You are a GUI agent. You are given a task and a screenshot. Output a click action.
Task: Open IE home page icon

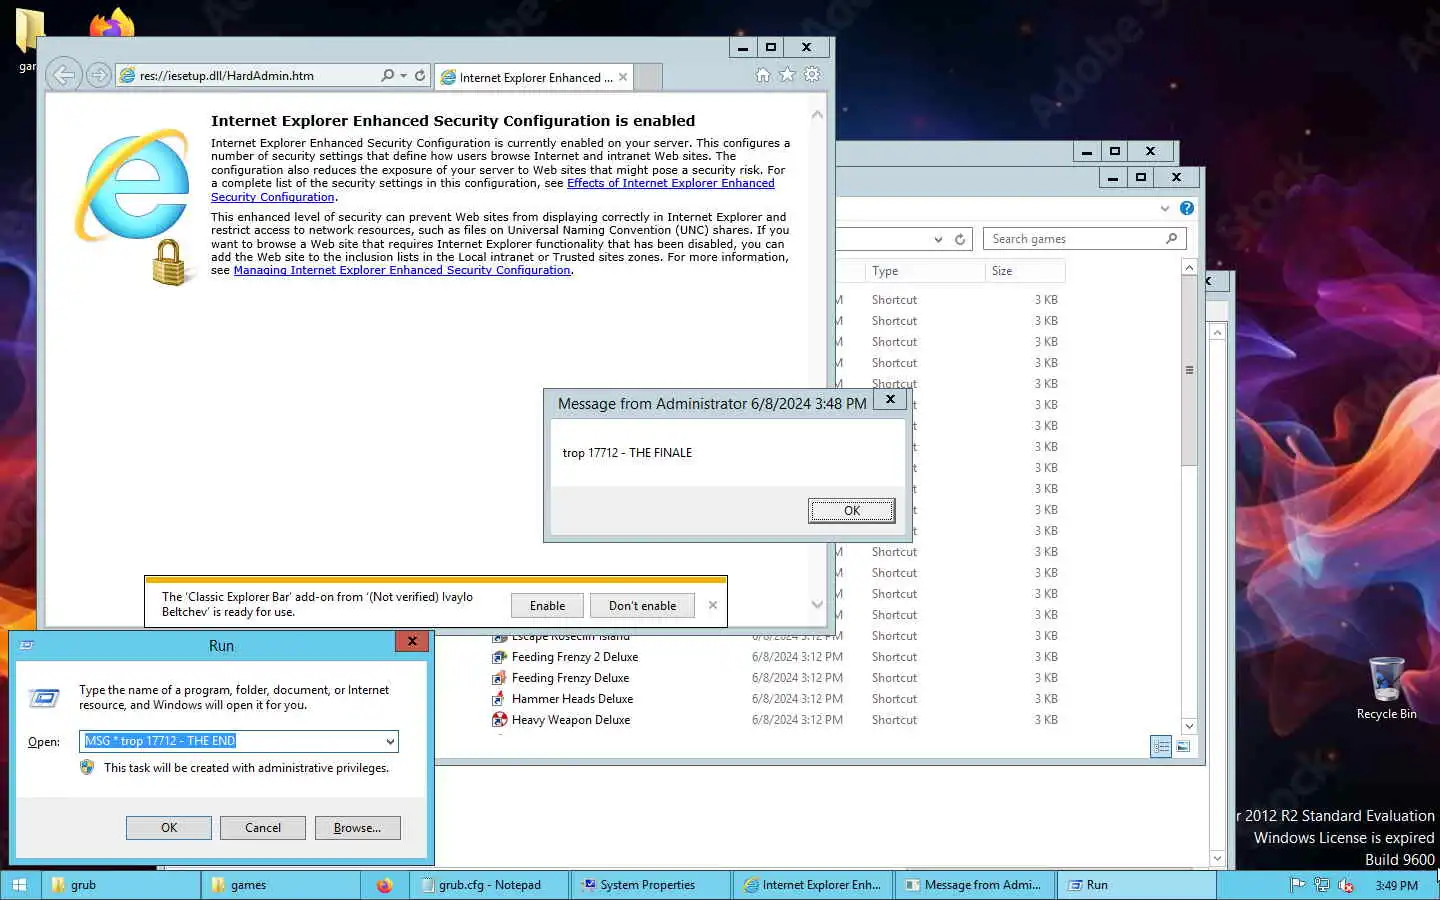pyautogui.click(x=763, y=75)
